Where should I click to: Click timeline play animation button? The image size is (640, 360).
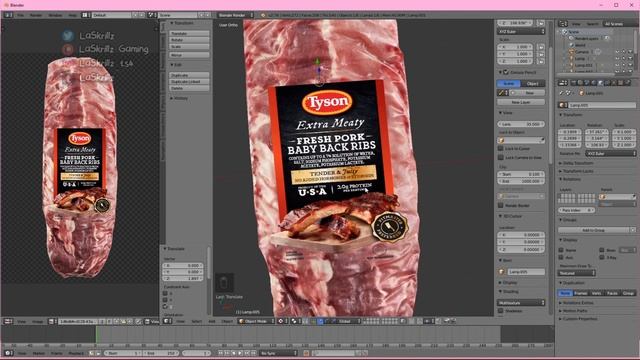coord(240,353)
